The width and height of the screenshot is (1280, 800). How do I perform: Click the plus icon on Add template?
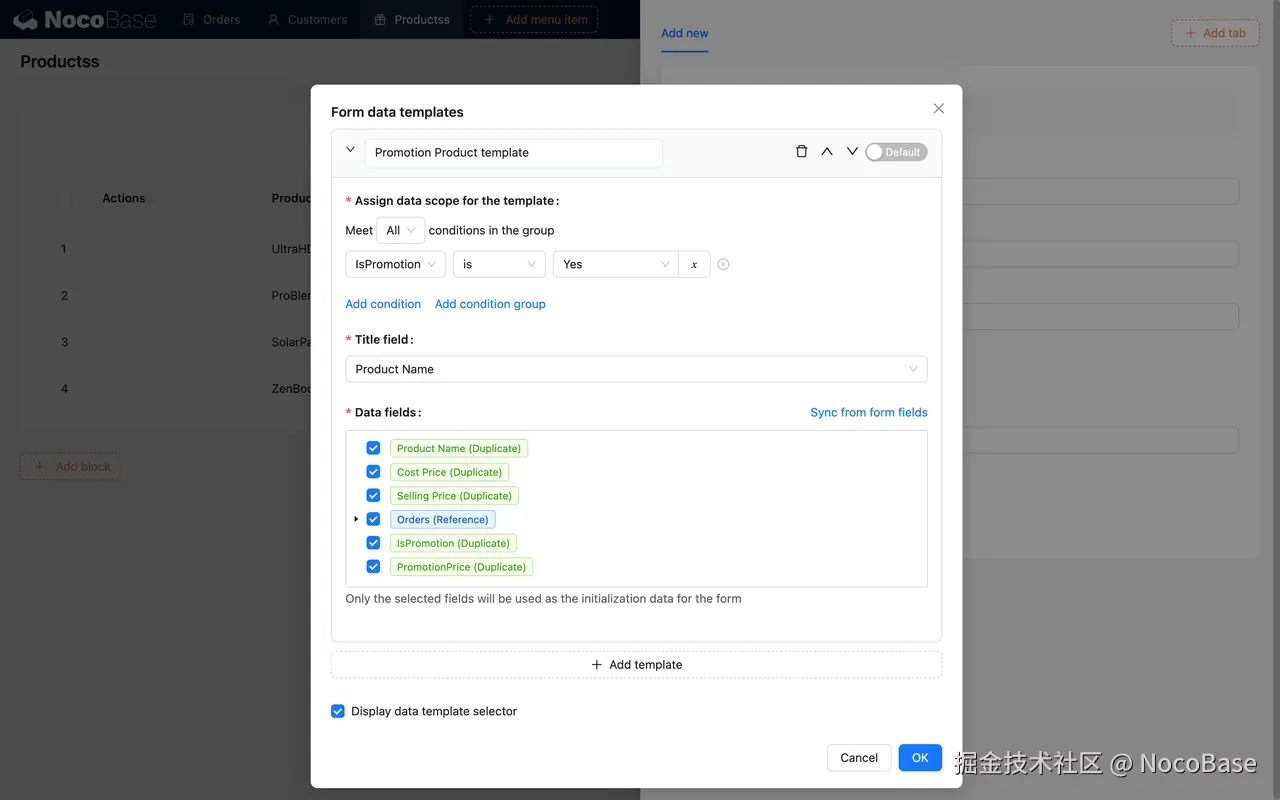(x=598, y=664)
